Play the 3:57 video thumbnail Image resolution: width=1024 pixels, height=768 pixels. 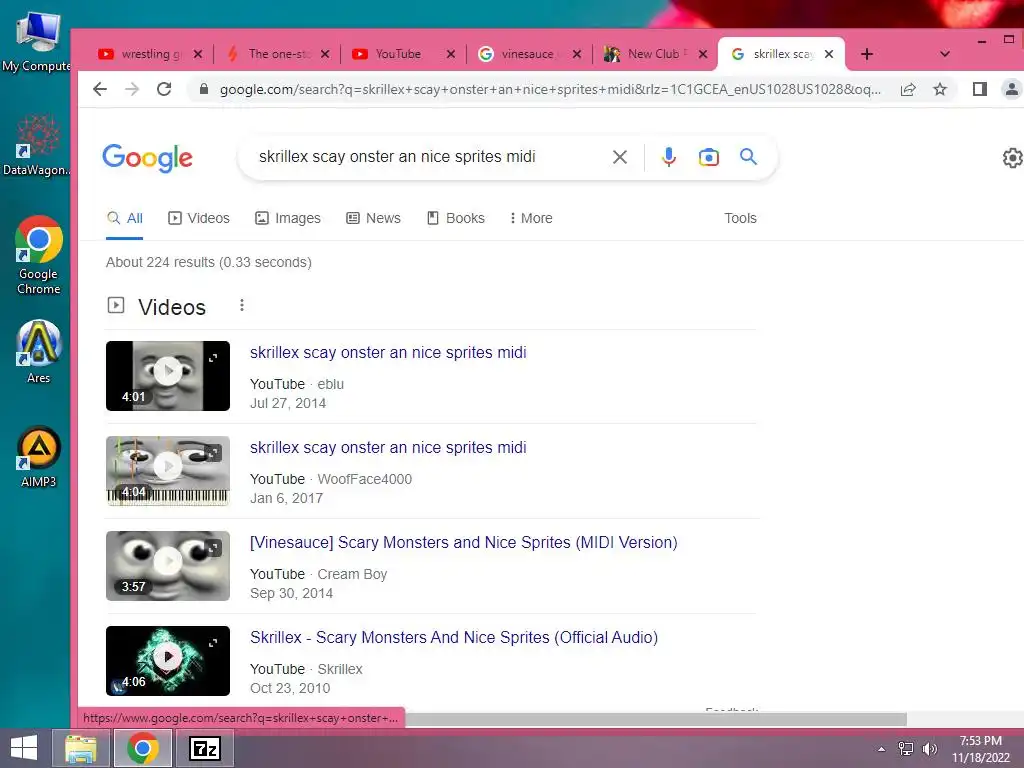(168, 566)
